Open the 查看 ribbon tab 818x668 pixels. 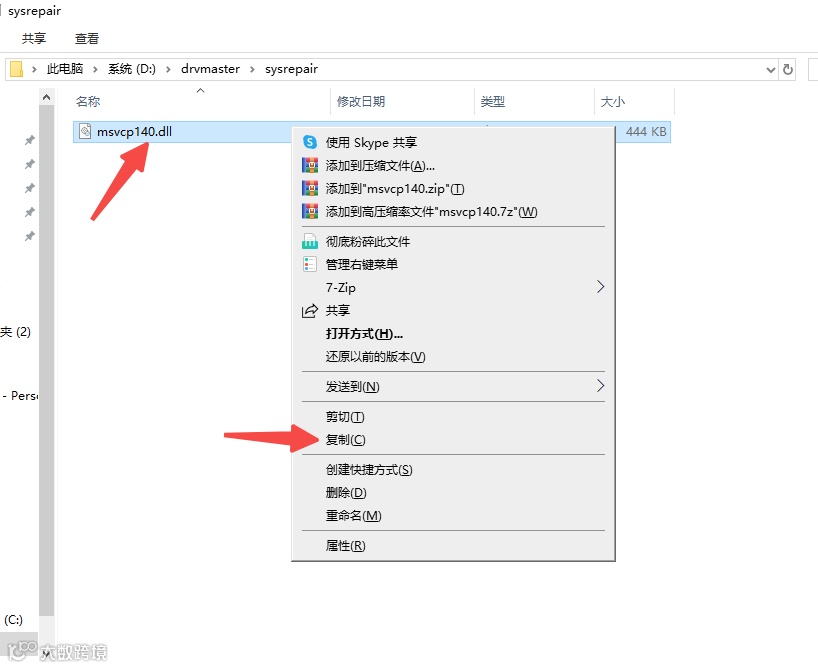pyautogui.click(x=87, y=38)
